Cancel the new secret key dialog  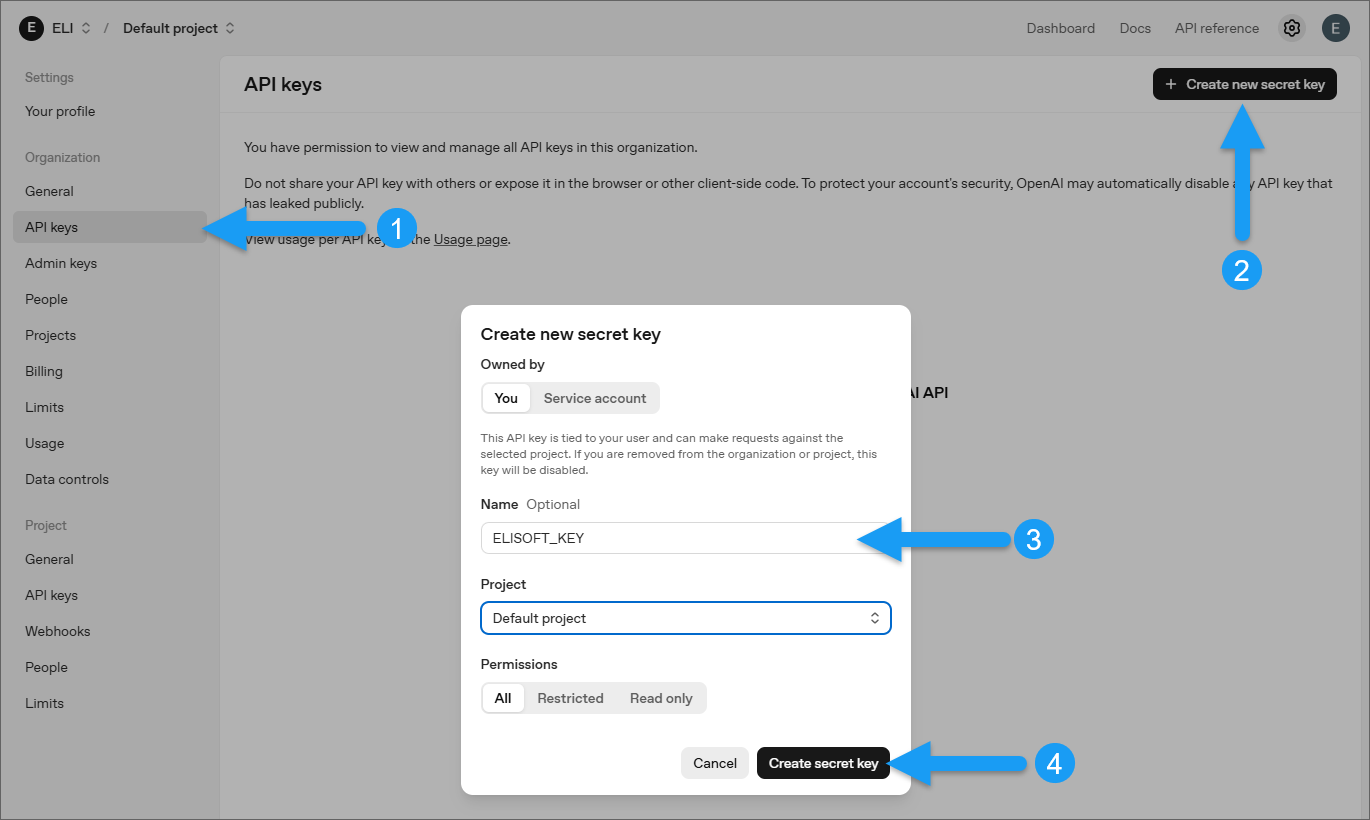click(715, 763)
